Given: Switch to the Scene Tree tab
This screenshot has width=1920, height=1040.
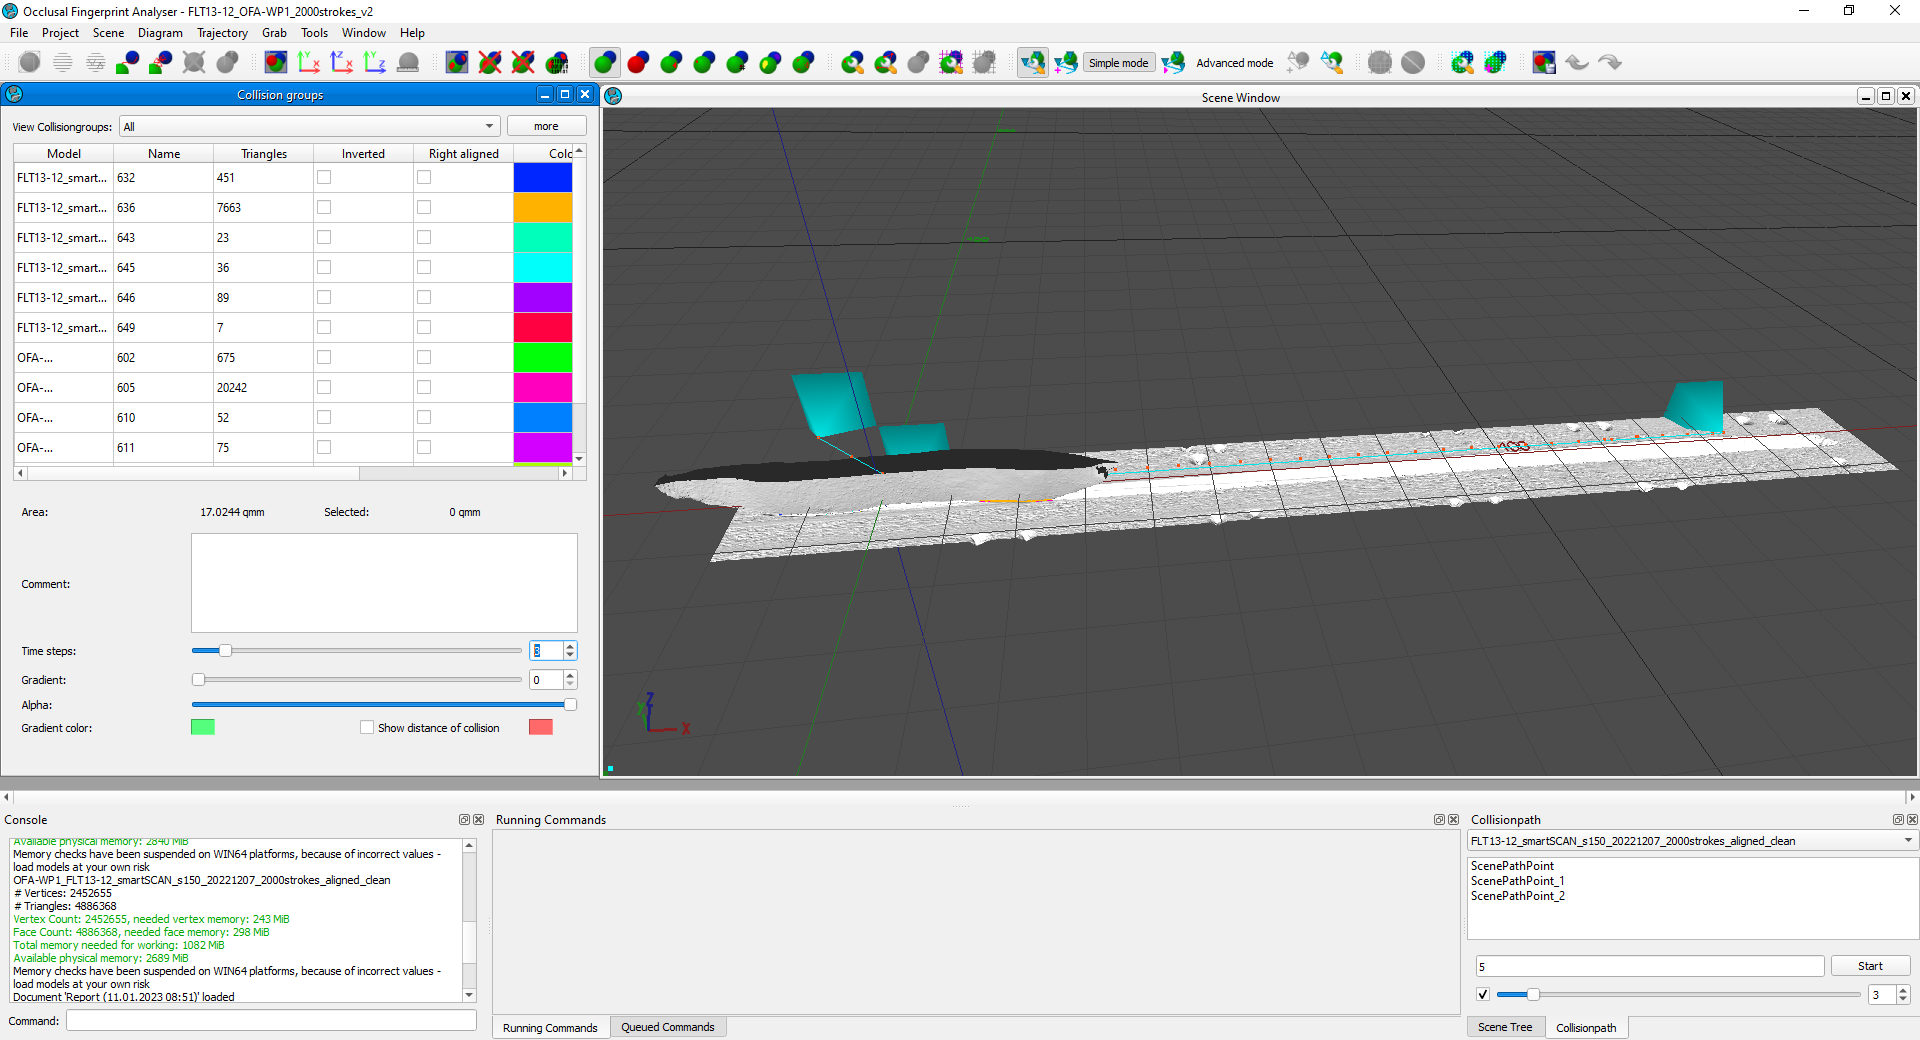Looking at the screenshot, I should [1505, 1028].
